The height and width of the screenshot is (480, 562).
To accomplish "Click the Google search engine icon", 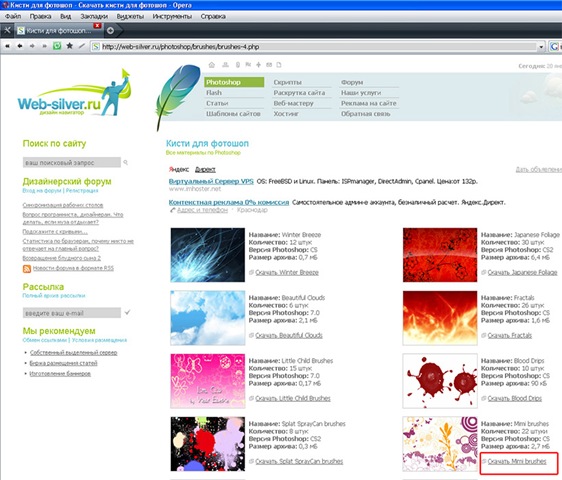I will coord(554,47).
